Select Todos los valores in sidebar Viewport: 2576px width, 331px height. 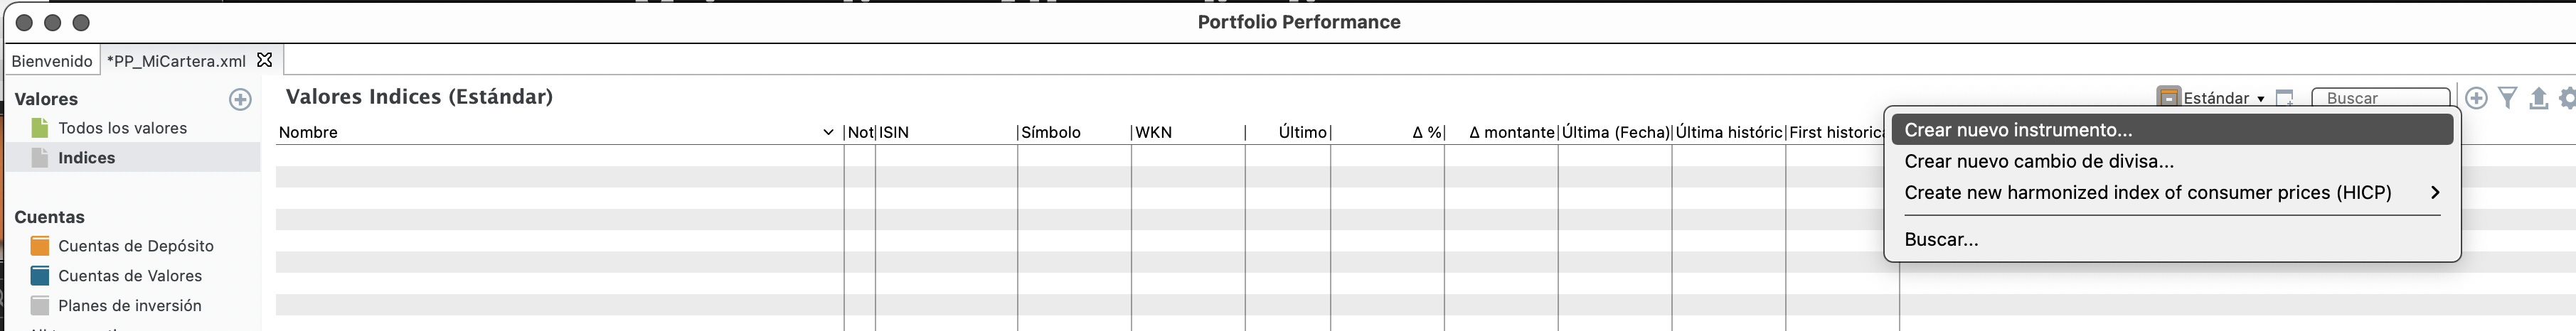tap(122, 128)
